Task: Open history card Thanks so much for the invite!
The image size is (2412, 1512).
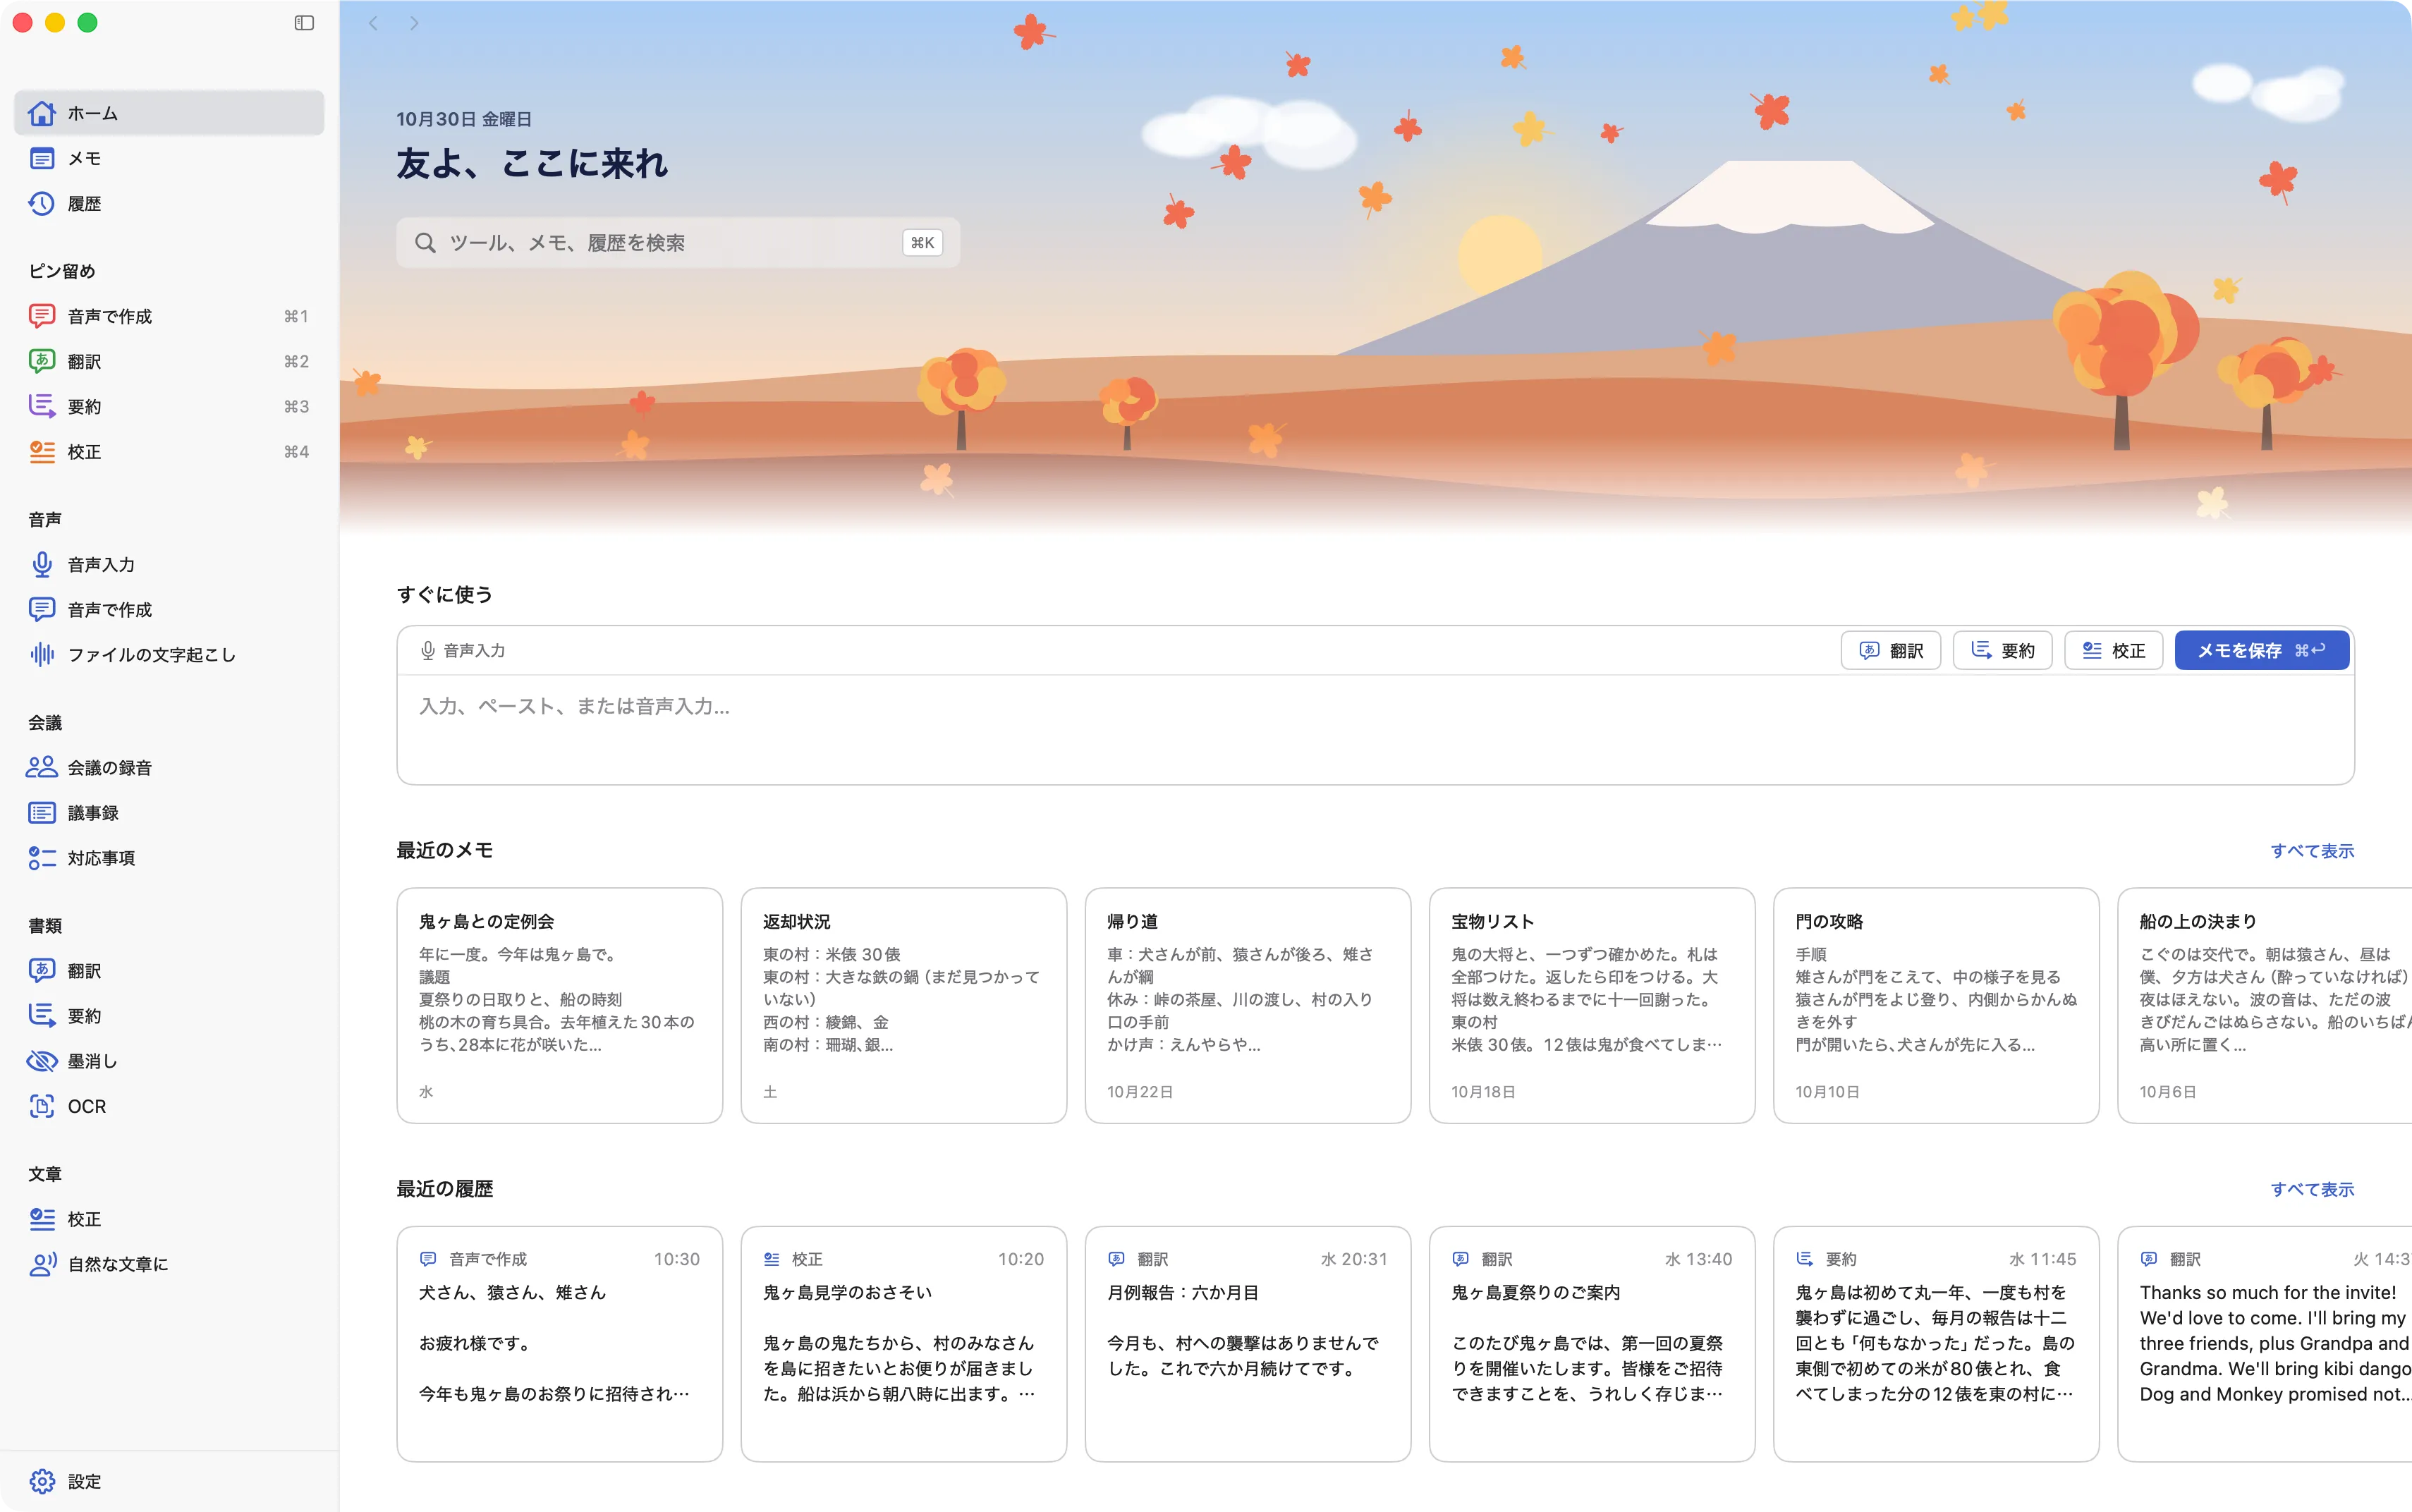Action: tap(2264, 1343)
